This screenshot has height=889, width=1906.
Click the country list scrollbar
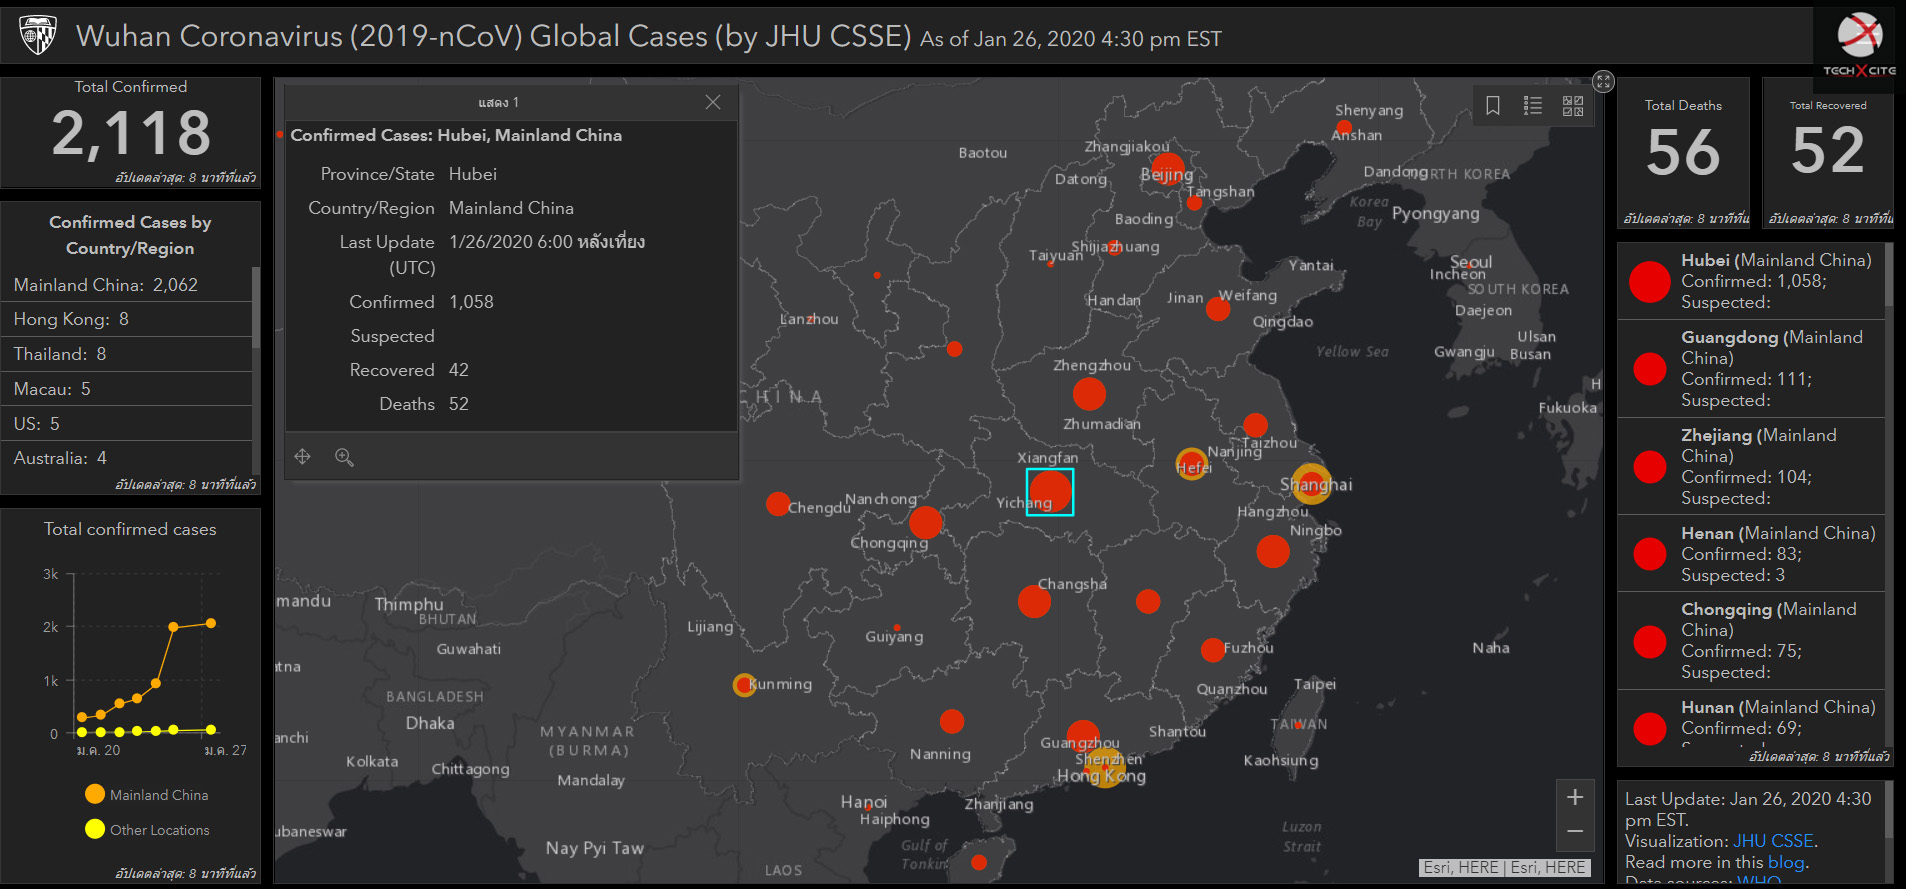(256, 308)
